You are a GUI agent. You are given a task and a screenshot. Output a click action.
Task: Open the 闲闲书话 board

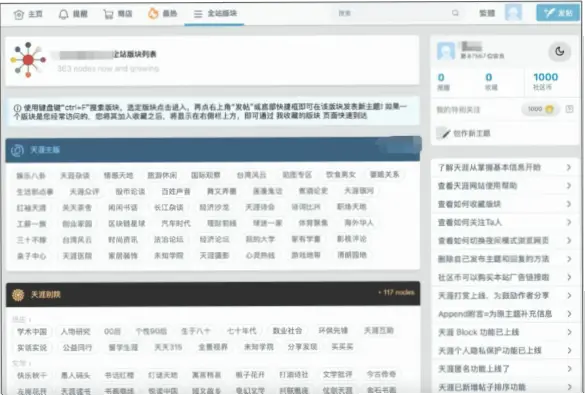[123, 208]
